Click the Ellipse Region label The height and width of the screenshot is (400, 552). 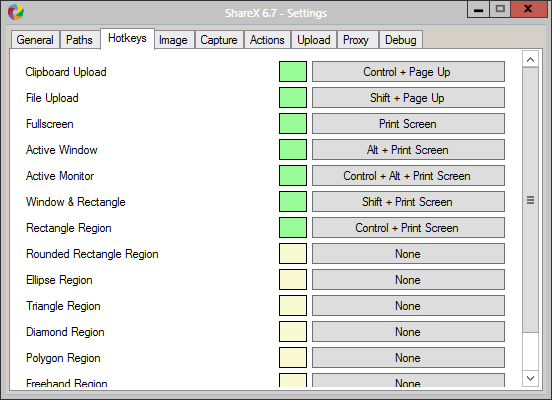tap(59, 280)
